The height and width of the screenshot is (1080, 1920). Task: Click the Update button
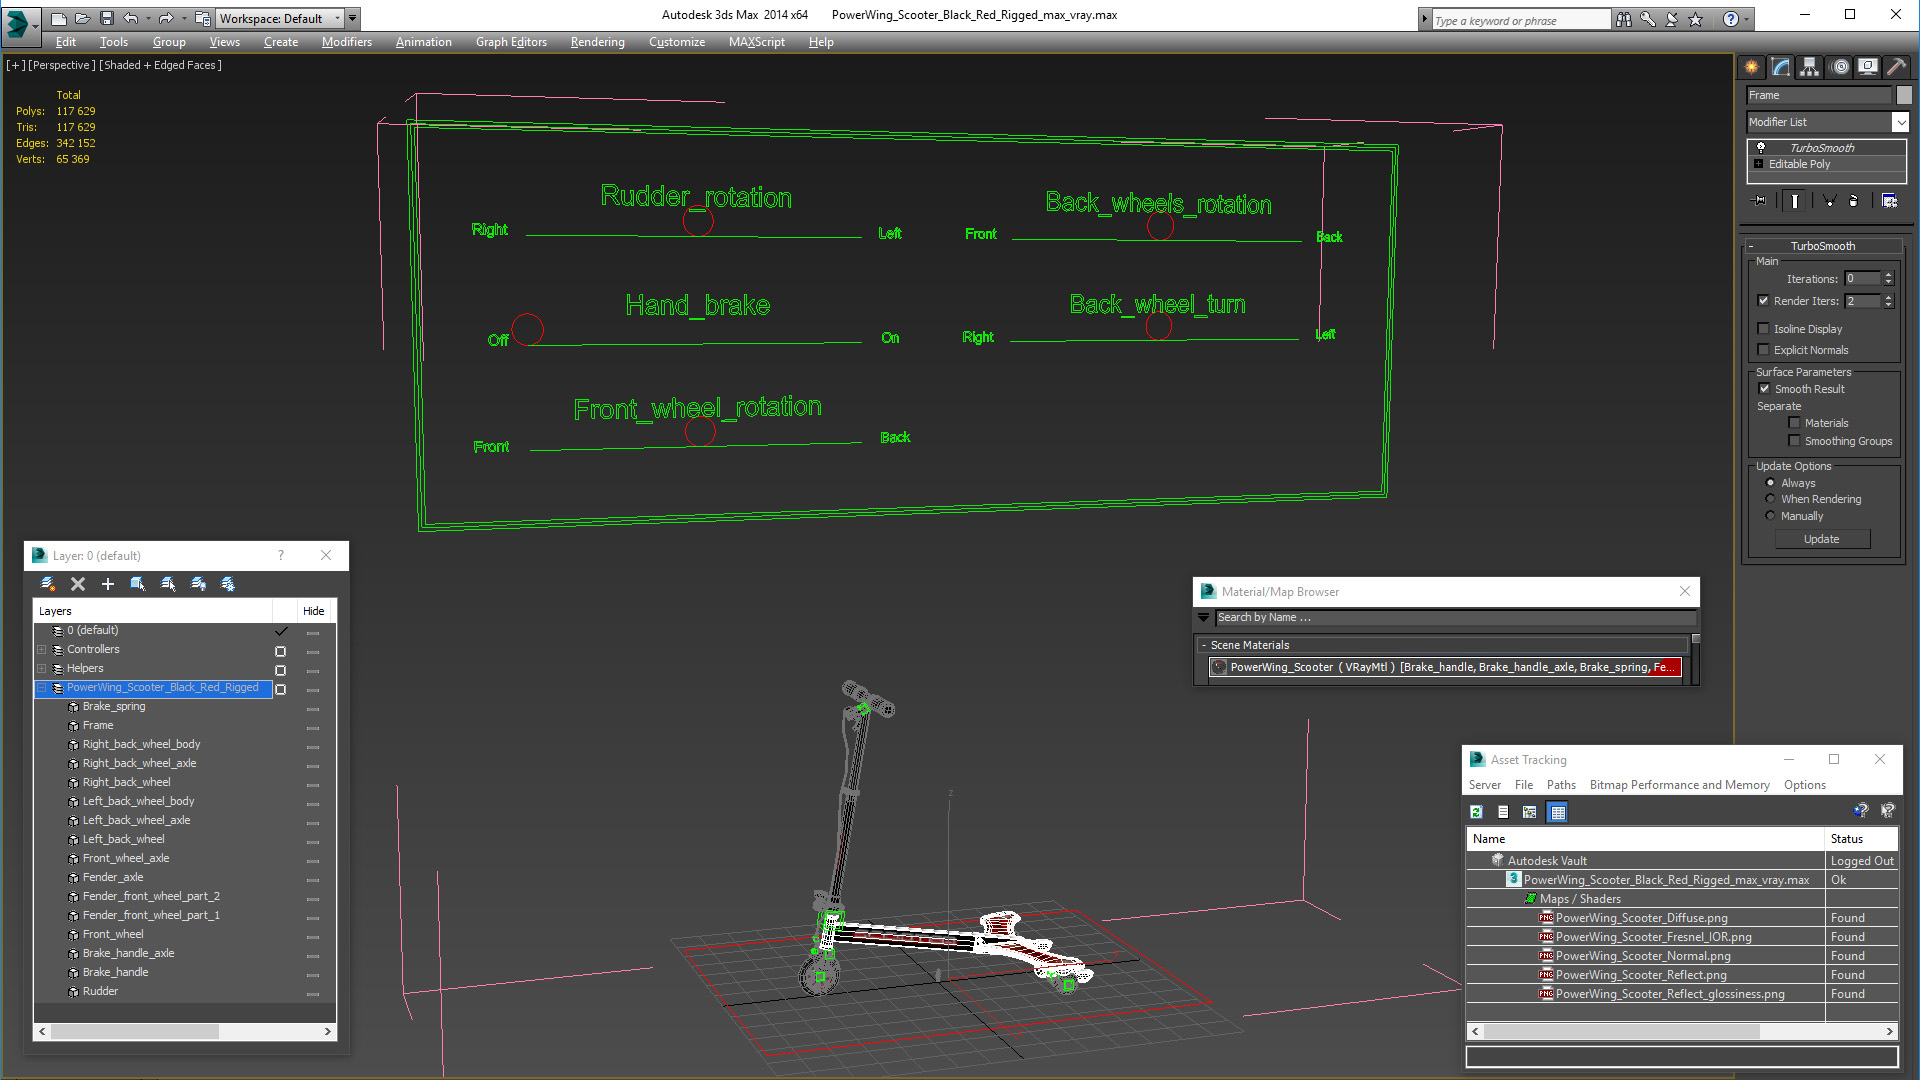click(1822, 539)
